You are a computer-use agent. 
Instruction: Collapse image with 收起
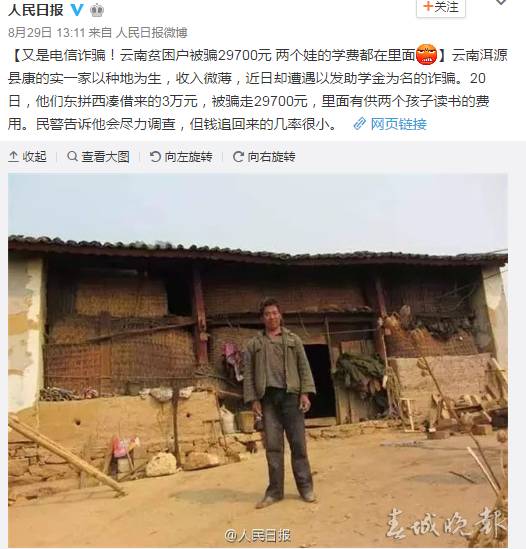pyautogui.click(x=27, y=157)
